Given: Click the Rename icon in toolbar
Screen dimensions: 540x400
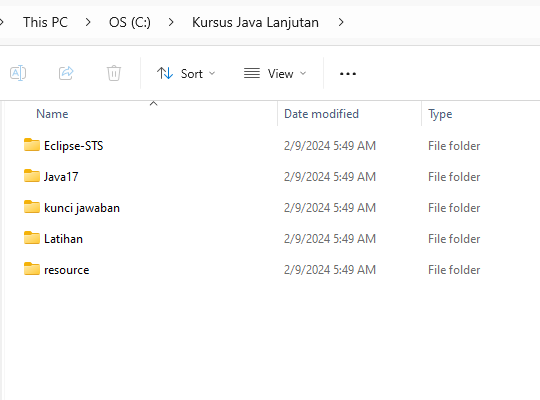Looking at the screenshot, I should (x=18, y=73).
